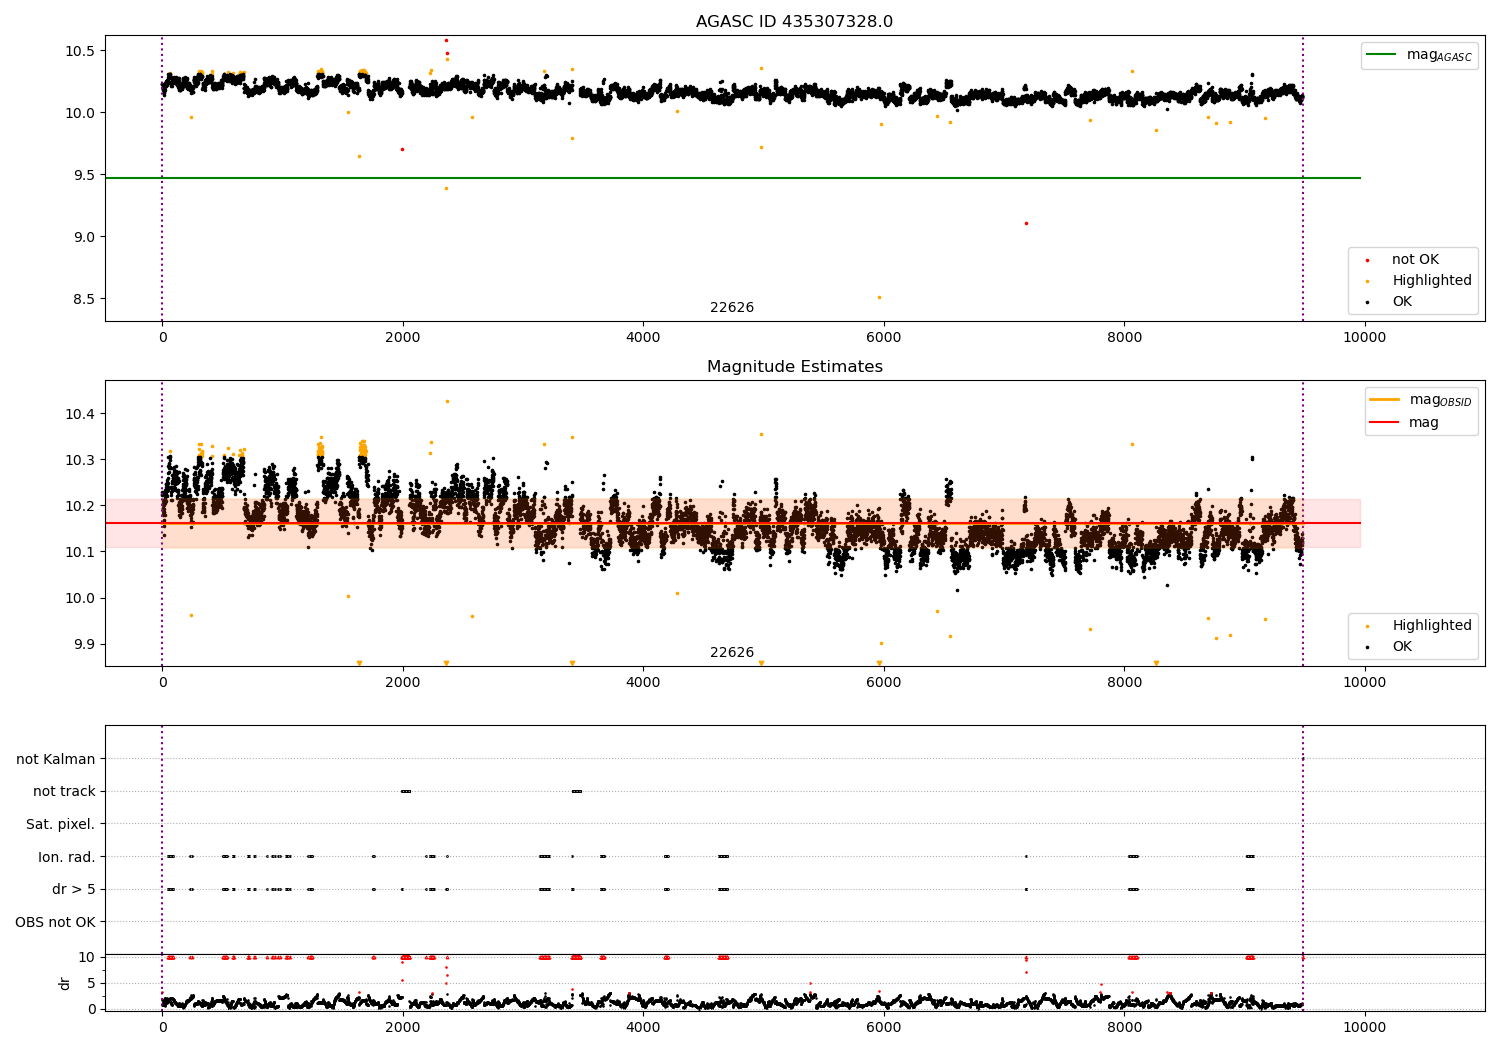
Task: Click the '22626' label in the top plot
Action: pyautogui.click(x=732, y=308)
